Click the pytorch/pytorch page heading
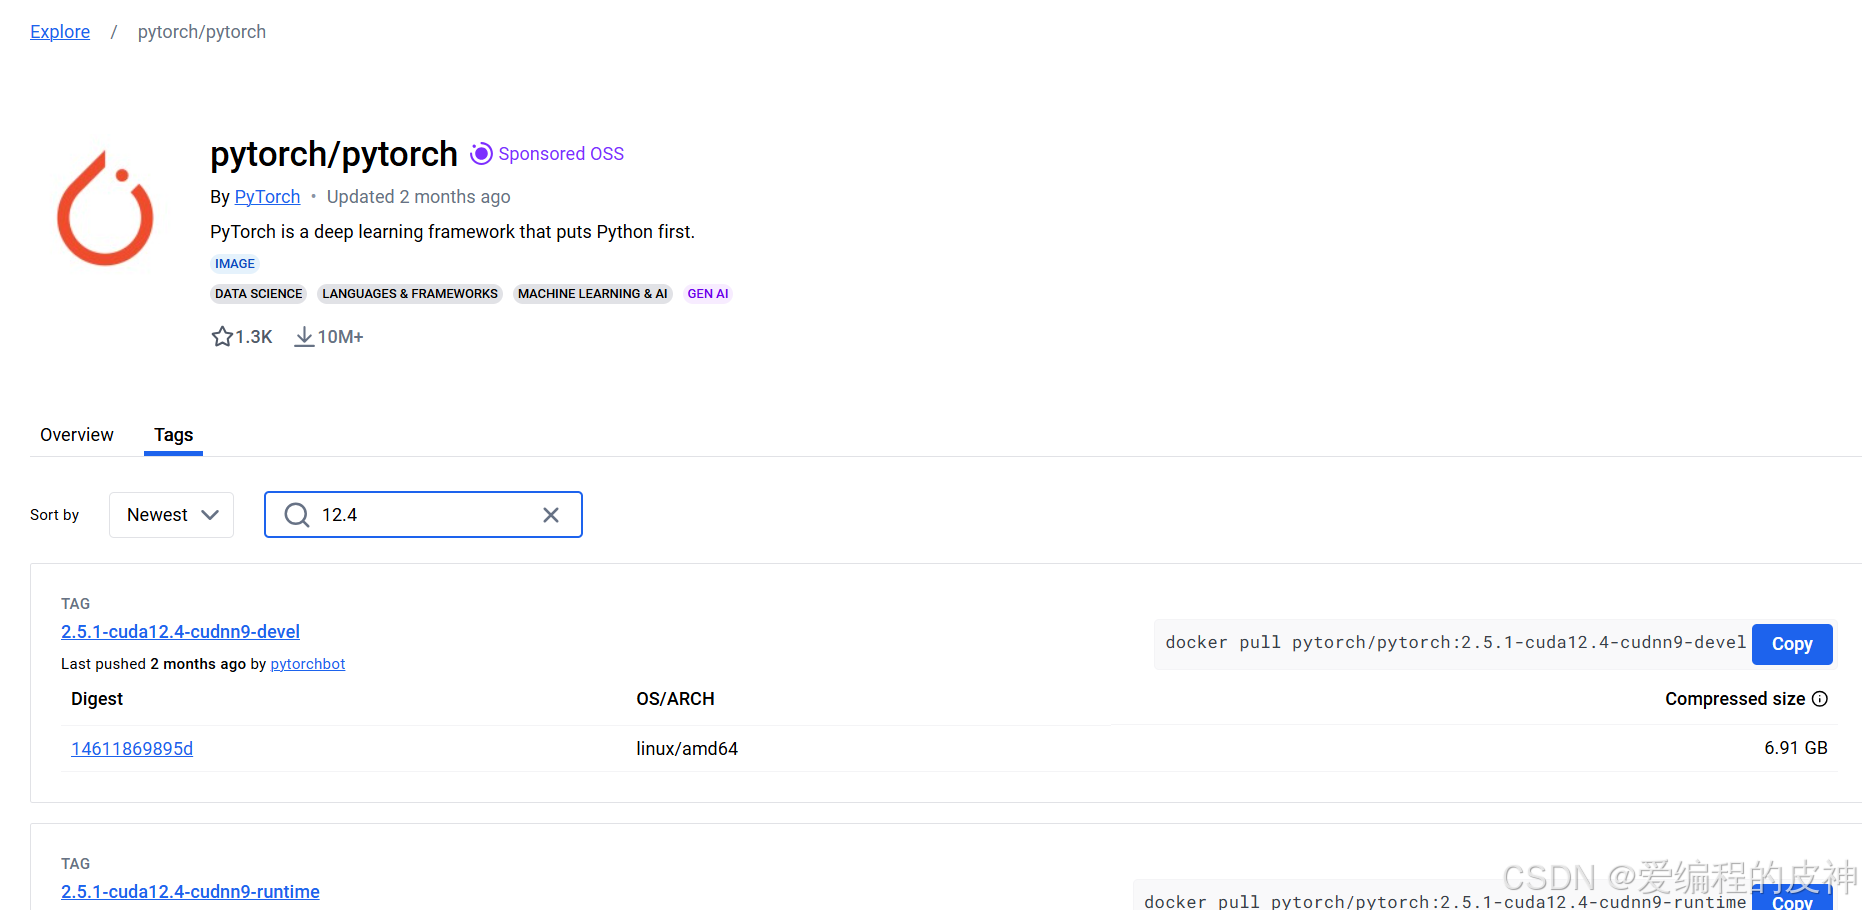Screen dimensions: 1862x910 [334, 154]
